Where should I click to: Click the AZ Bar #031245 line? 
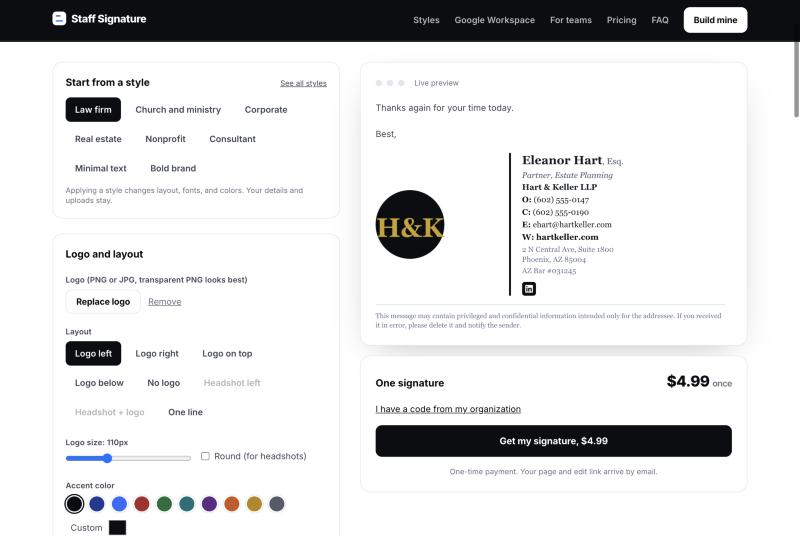(x=549, y=271)
